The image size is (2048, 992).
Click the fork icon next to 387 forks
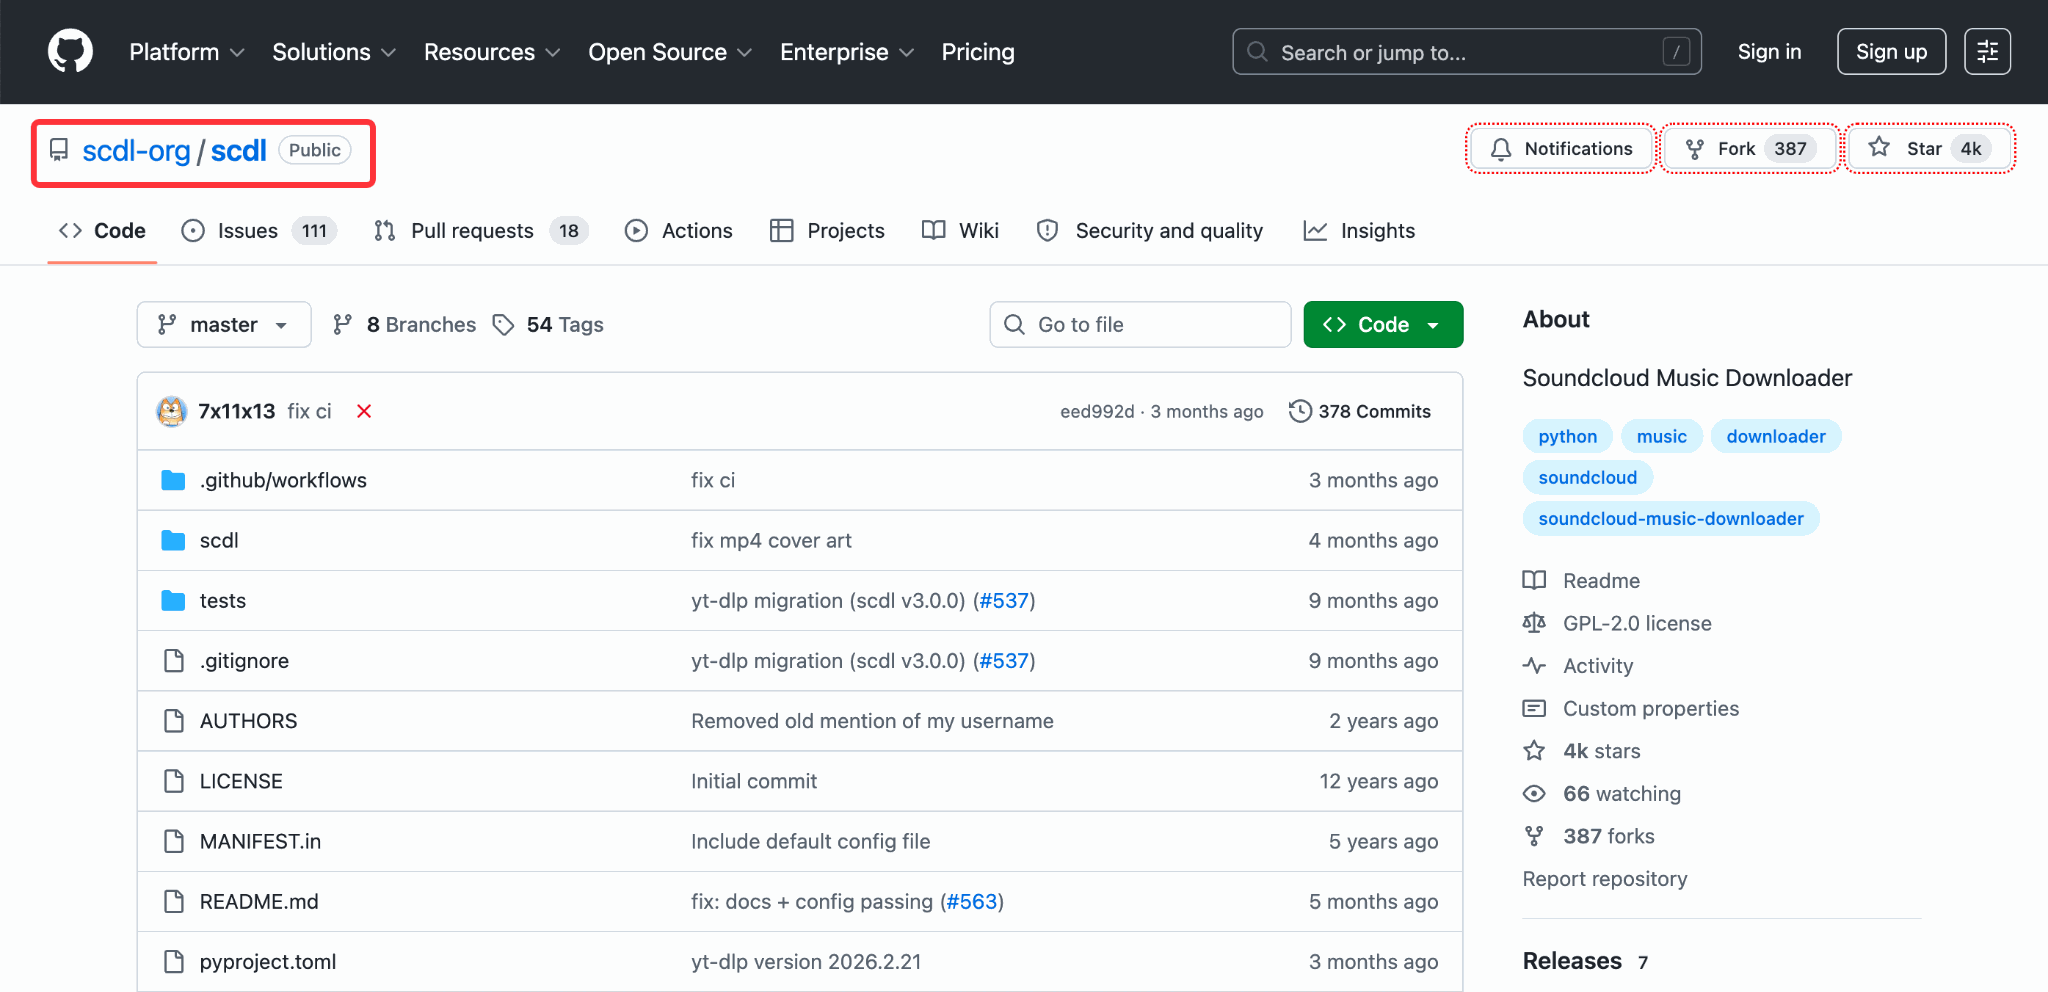[x=1534, y=836]
